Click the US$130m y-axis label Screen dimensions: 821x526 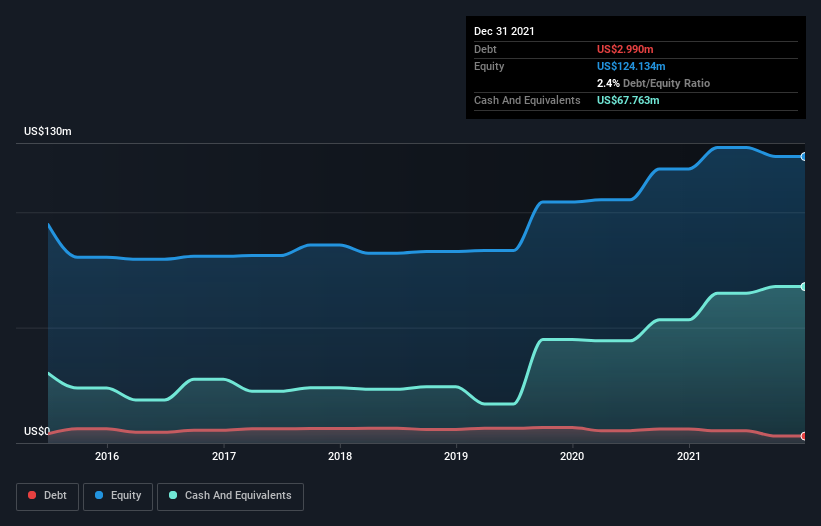(x=48, y=131)
